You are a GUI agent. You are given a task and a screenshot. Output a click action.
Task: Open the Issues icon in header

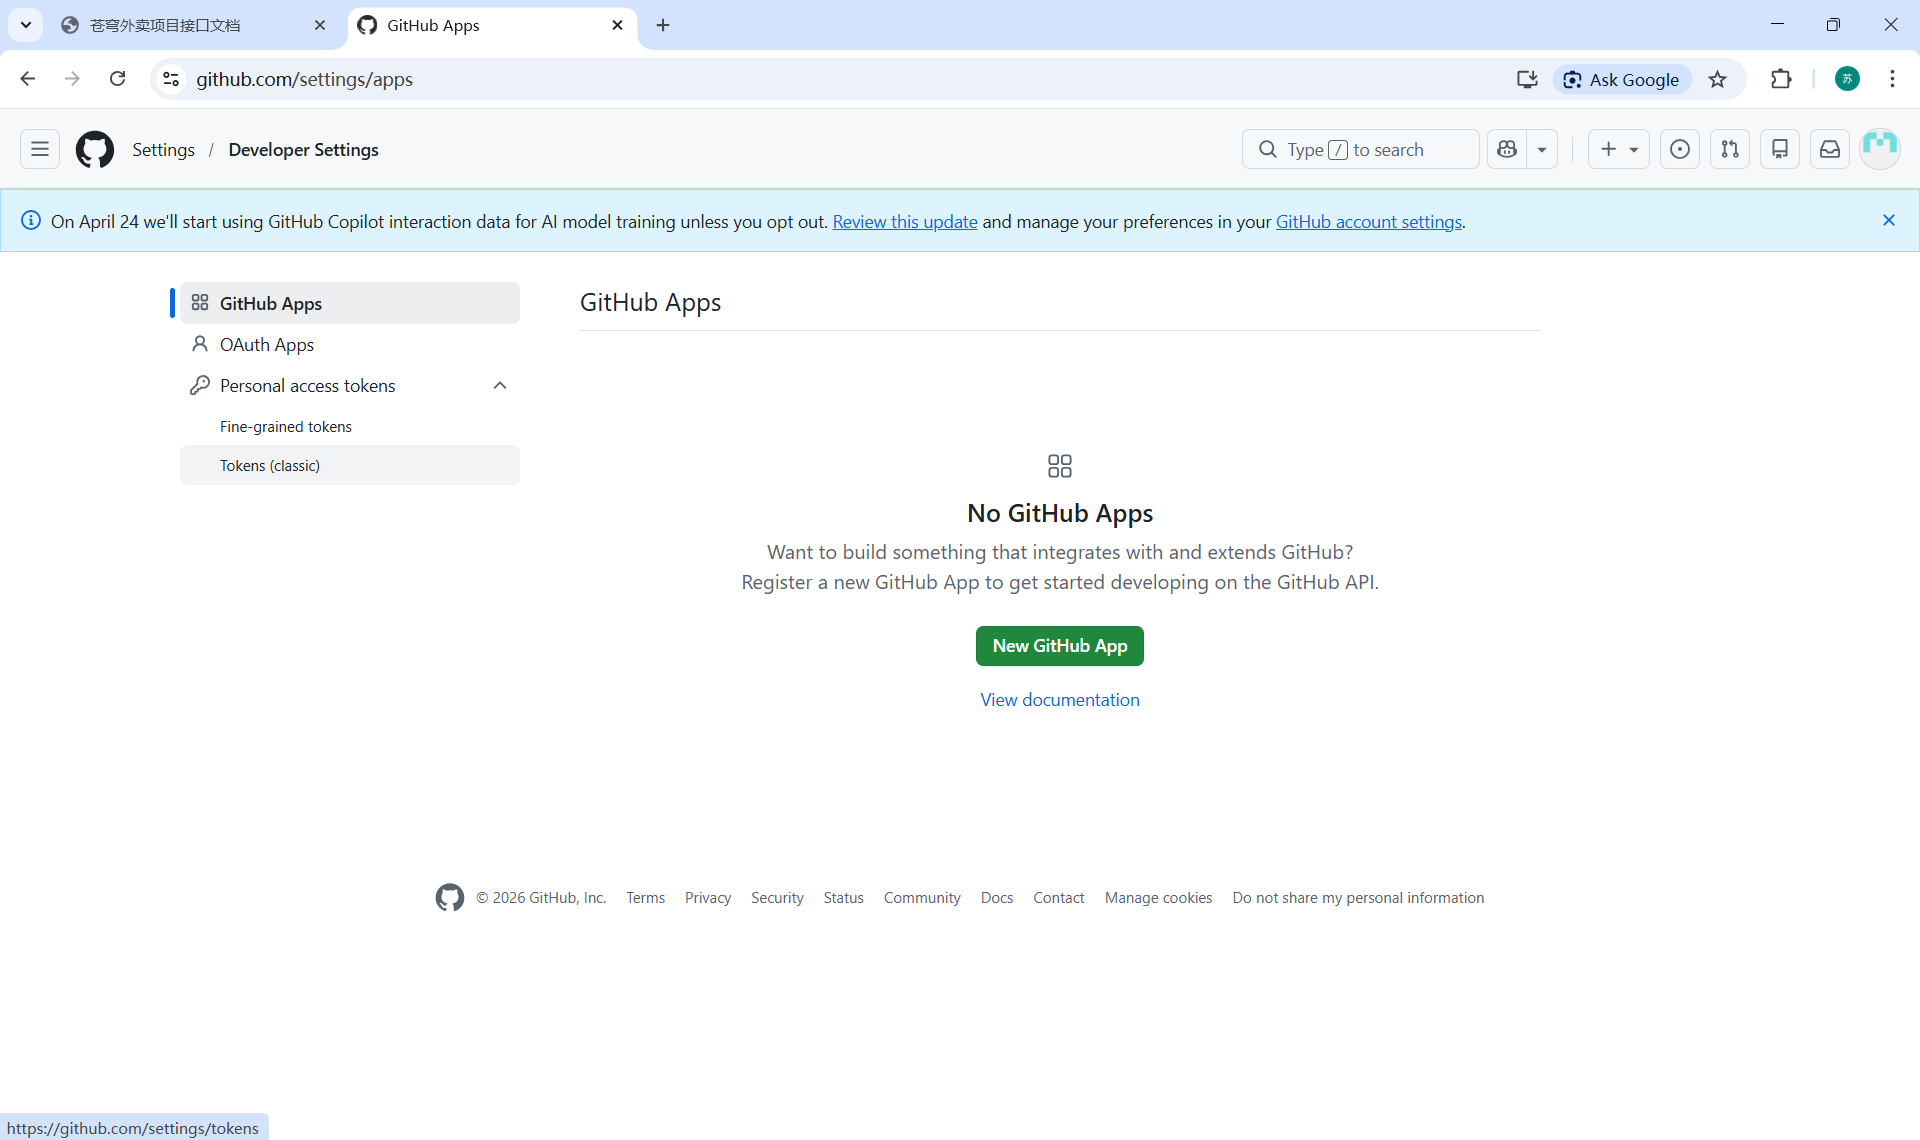point(1680,149)
